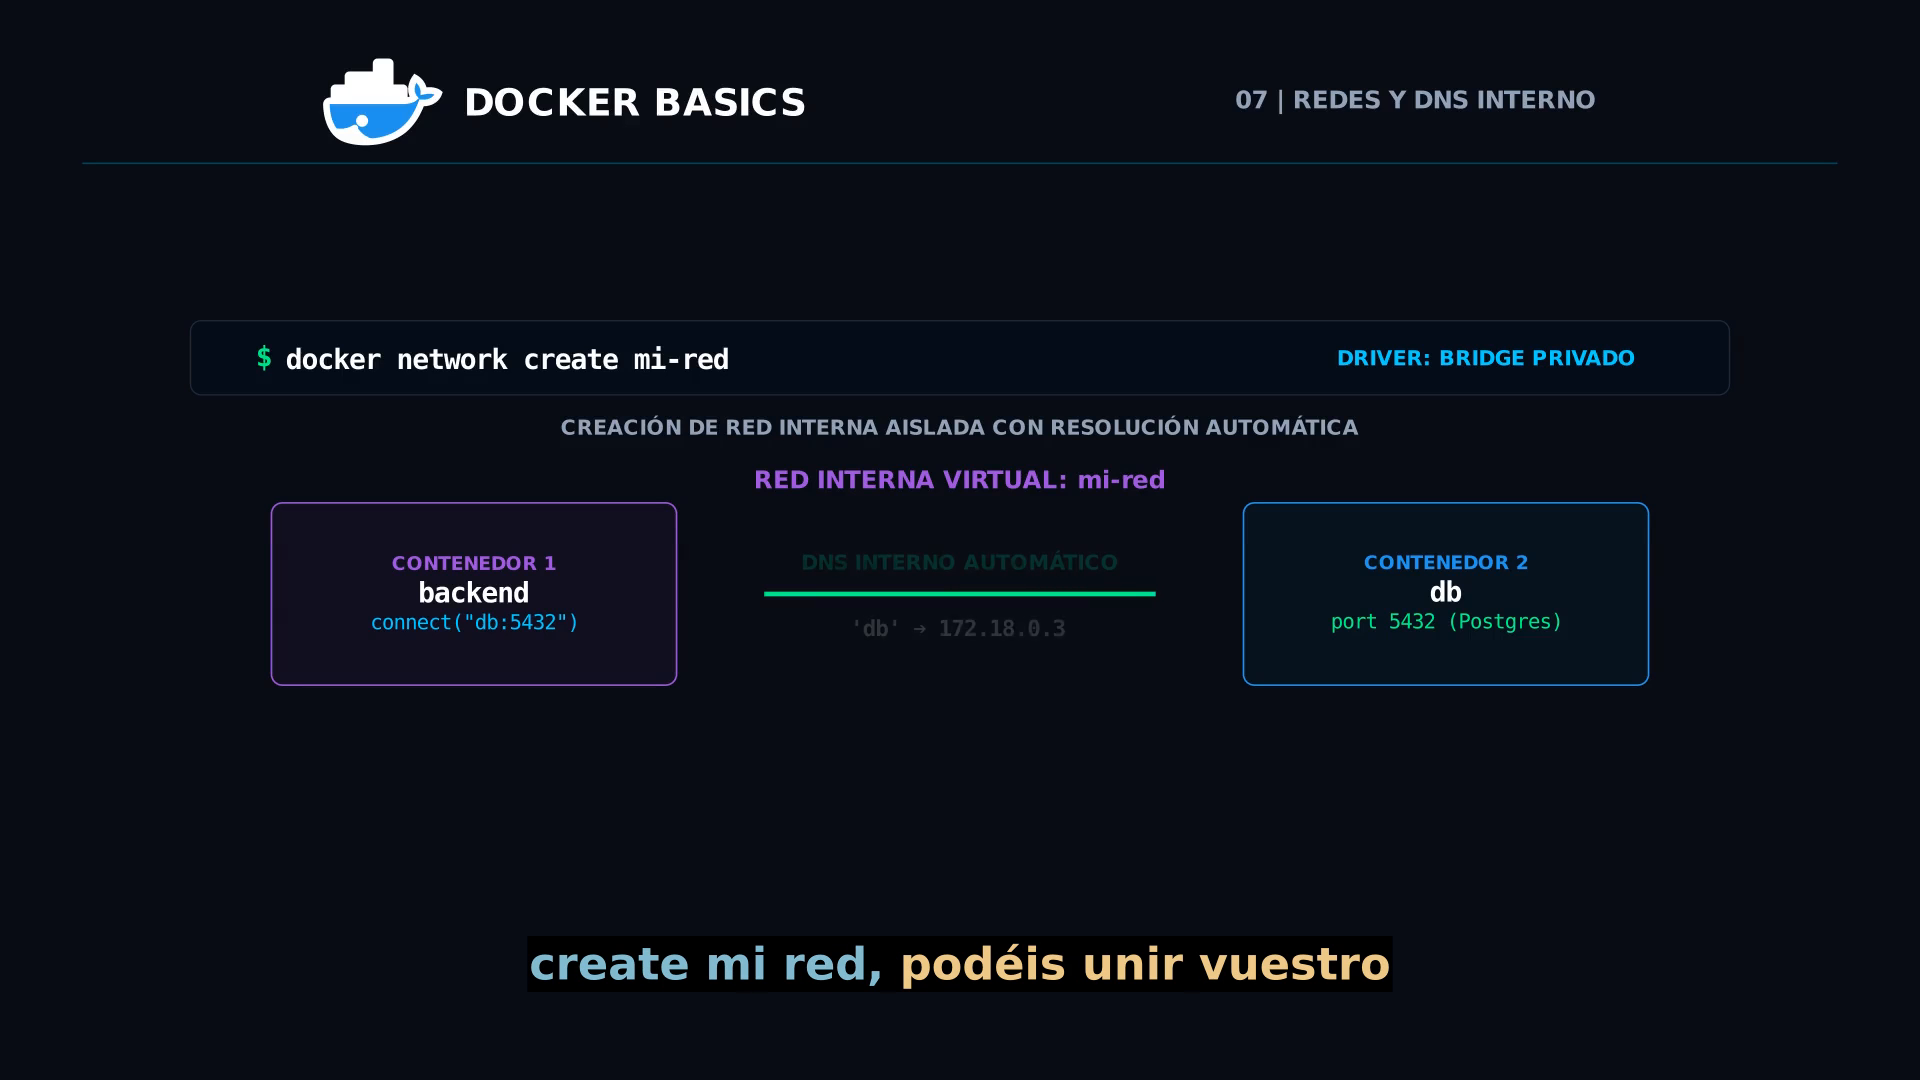Click the 'db' → 172.18.0.3 mapping text
The image size is (1920, 1080).
[x=958, y=629]
